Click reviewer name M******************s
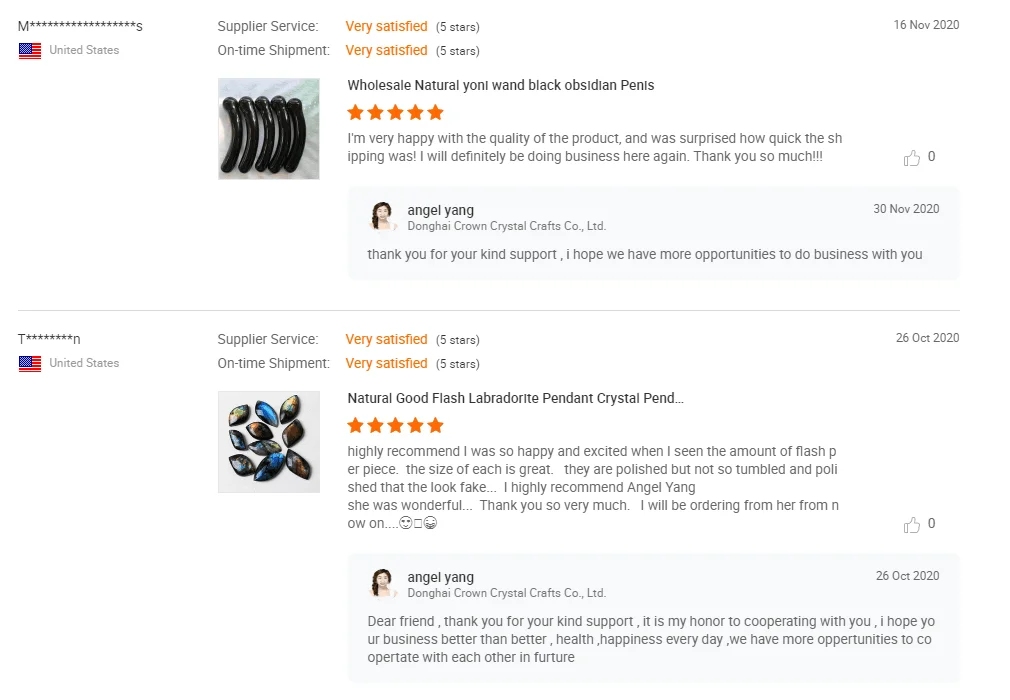This screenshot has height=700, width=1010. (x=80, y=26)
